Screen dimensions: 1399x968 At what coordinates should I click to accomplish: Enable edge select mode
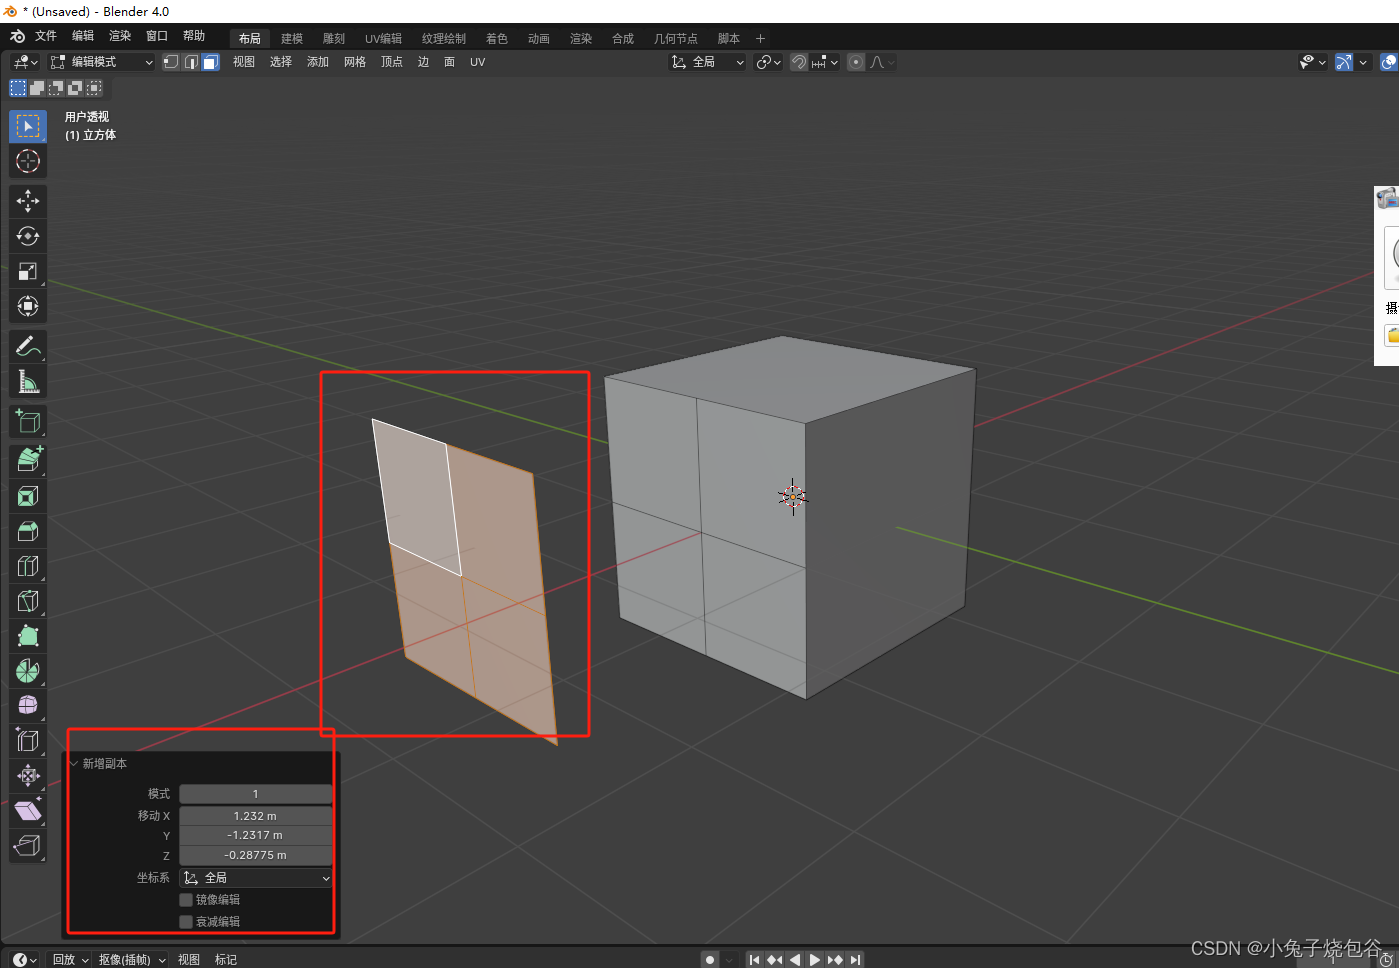point(191,62)
